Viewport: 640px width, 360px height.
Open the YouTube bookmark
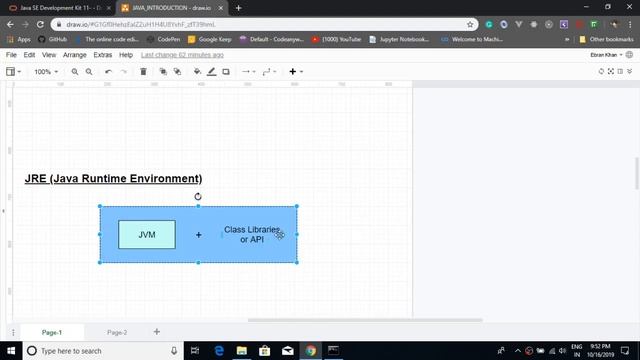[336, 40]
